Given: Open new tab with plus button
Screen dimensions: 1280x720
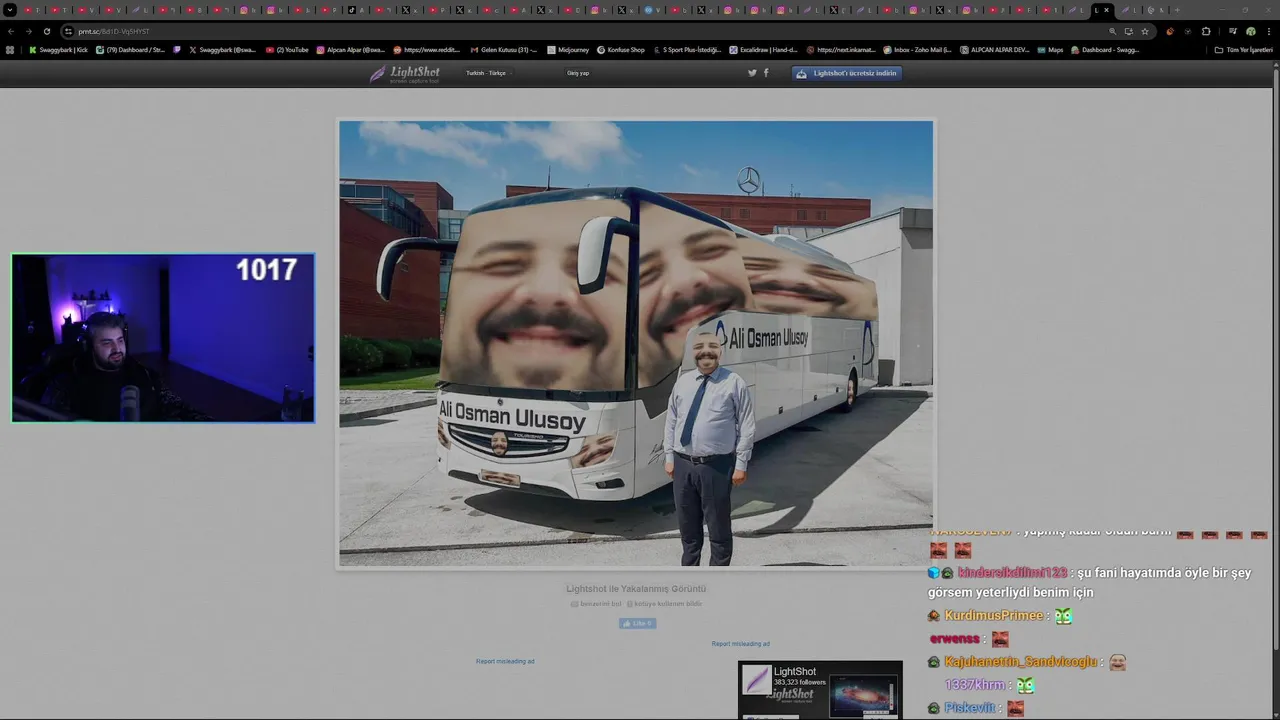Looking at the screenshot, I should click(1177, 10).
